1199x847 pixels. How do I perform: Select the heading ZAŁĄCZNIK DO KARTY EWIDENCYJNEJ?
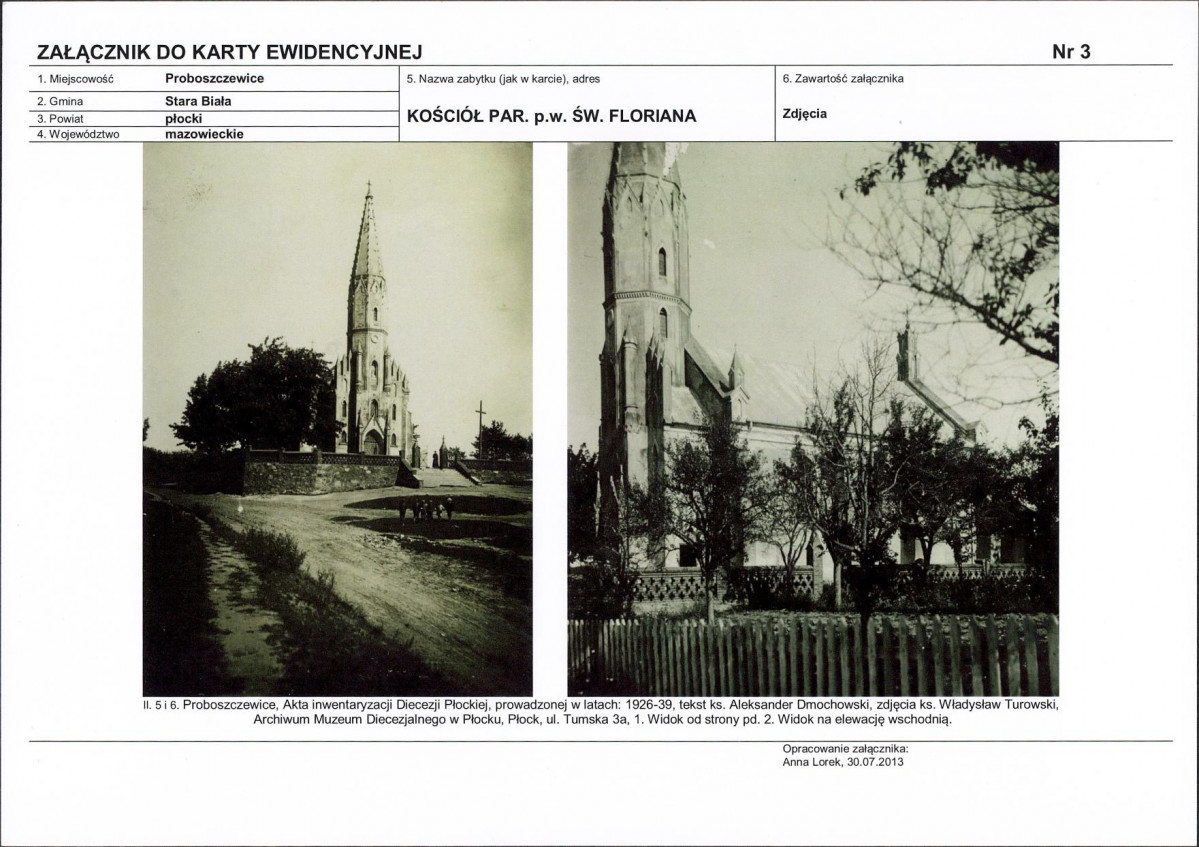point(229,52)
